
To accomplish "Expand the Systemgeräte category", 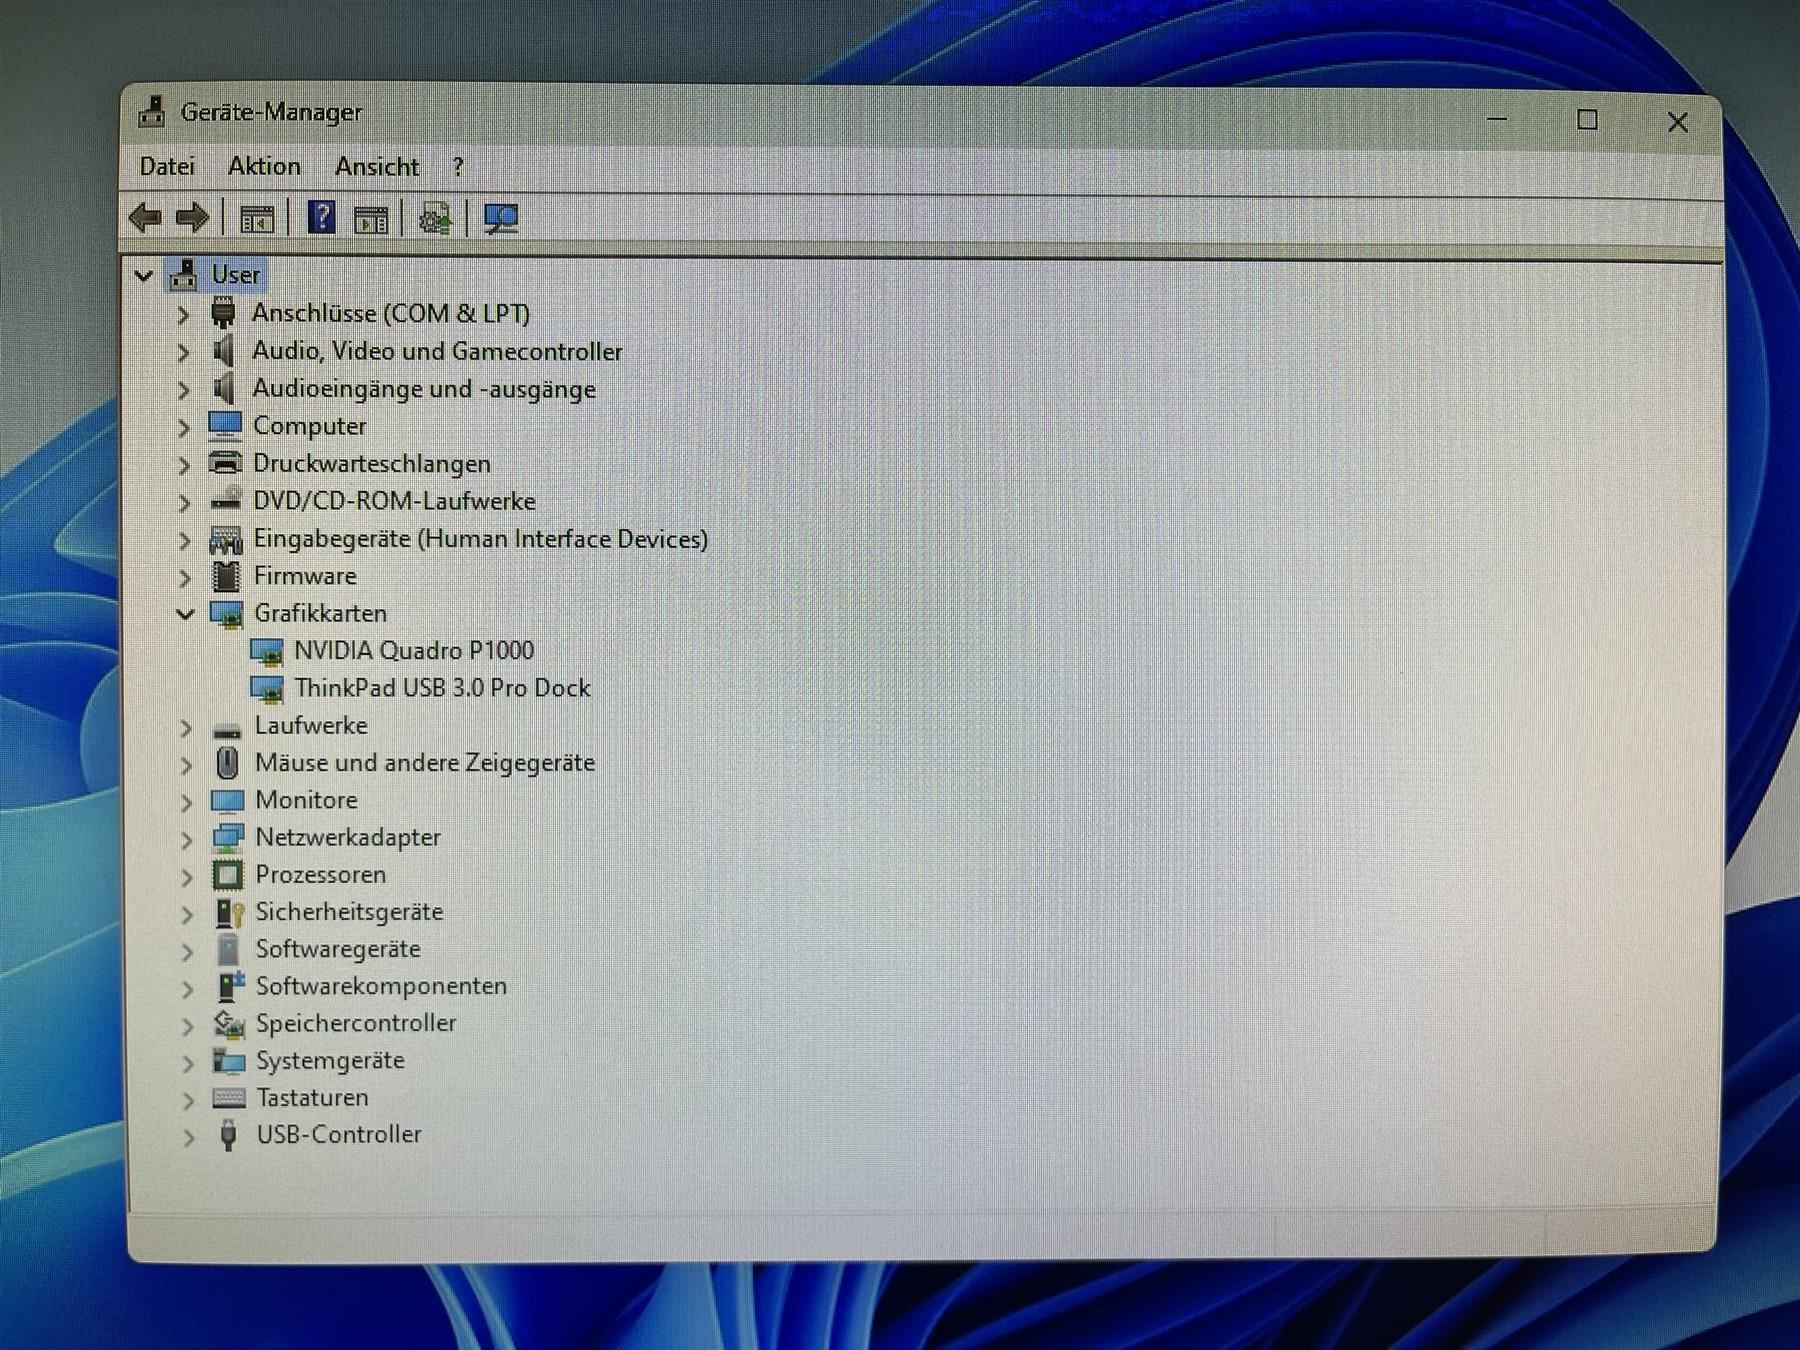I will pos(188,1063).
